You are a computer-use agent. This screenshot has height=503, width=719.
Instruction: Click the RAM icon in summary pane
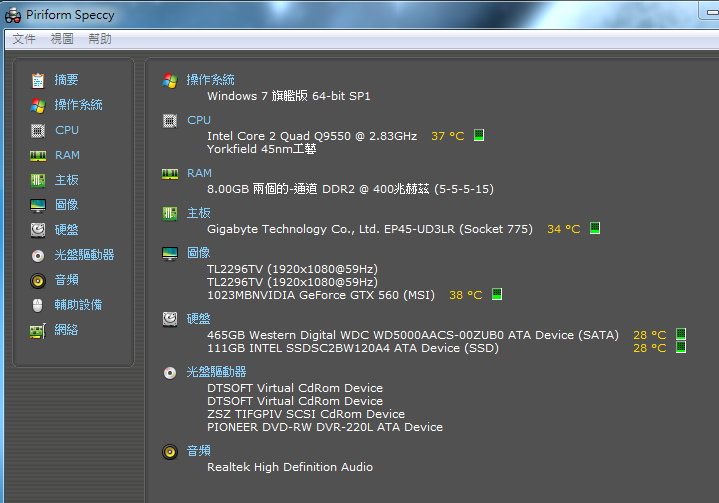pos(170,174)
